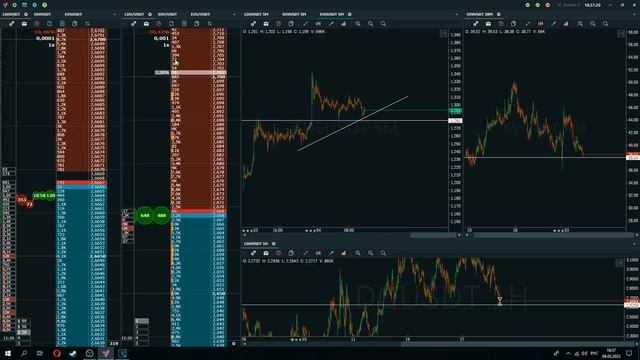
Task: Switch to EOS/USDT tab in second order book
Action: pos(200,14)
